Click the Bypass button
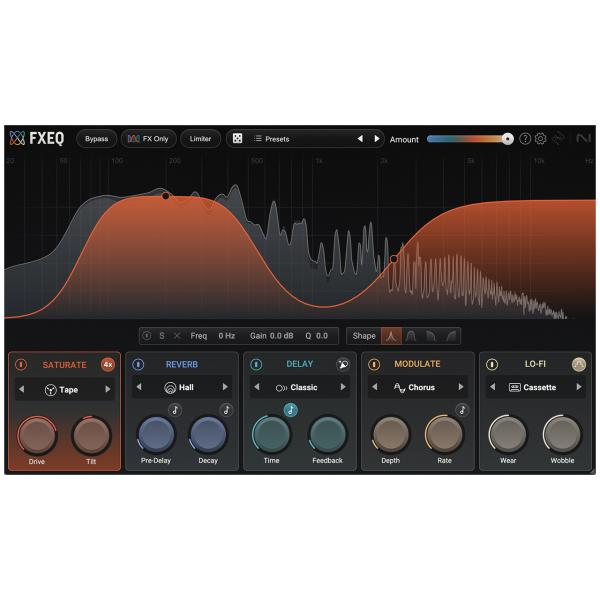 pos(96,139)
